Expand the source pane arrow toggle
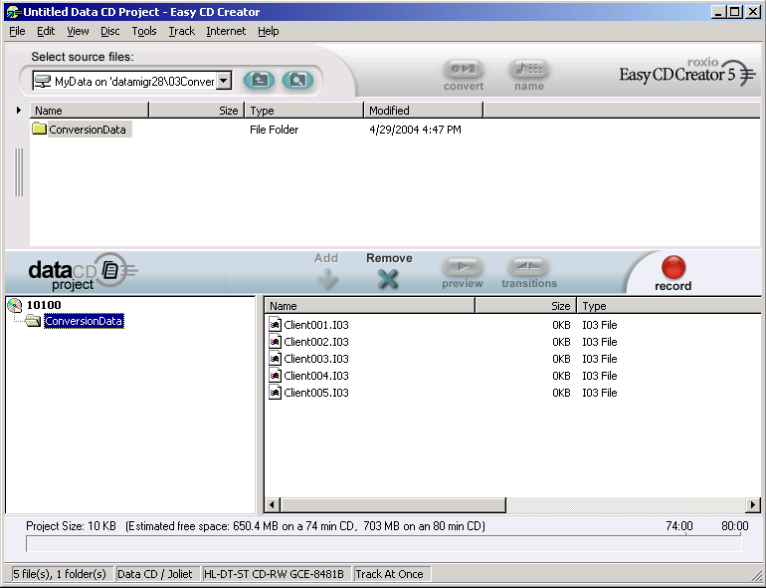The image size is (766, 588). 19,110
